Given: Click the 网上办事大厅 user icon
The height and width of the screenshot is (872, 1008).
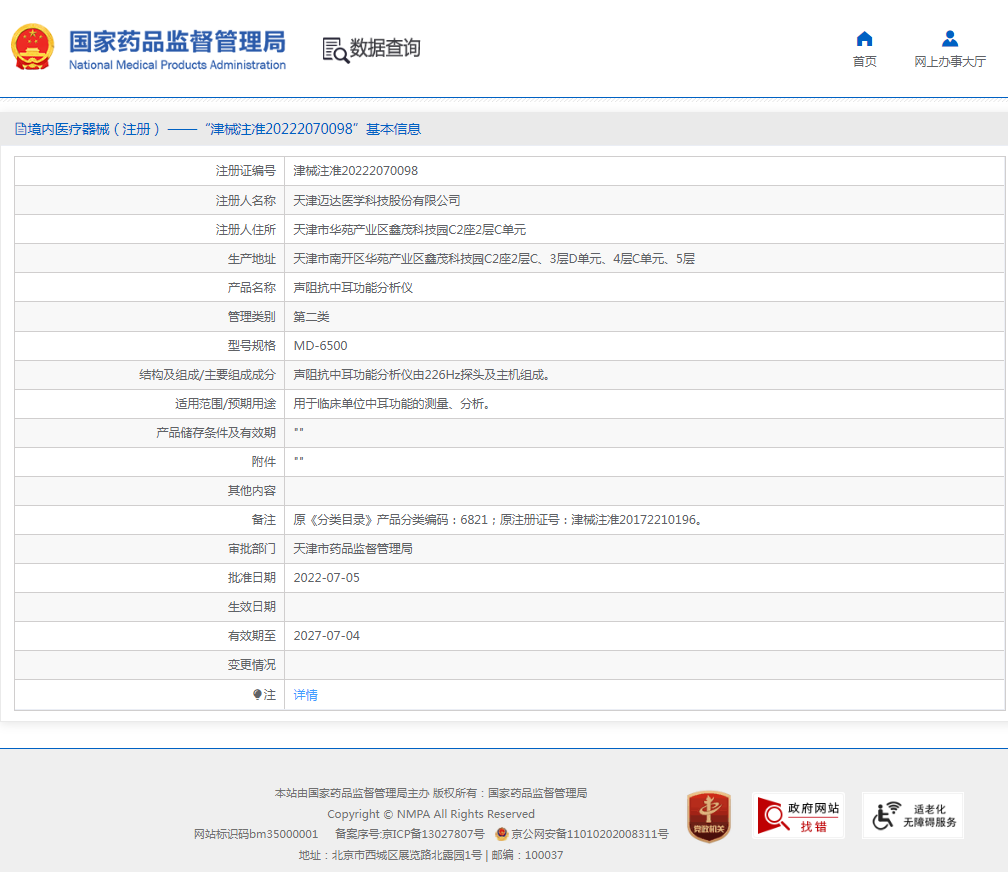Looking at the screenshot, I should [x=948, y=38].
